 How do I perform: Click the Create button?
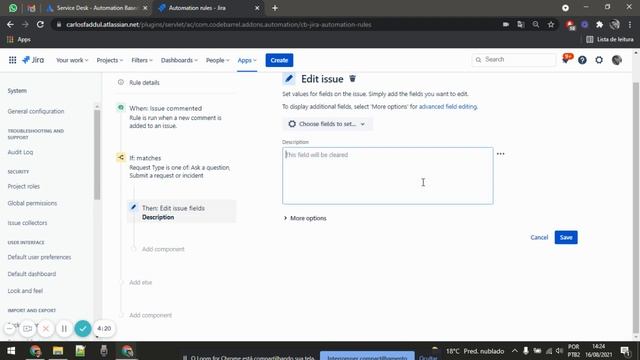[x=279, y=60]
